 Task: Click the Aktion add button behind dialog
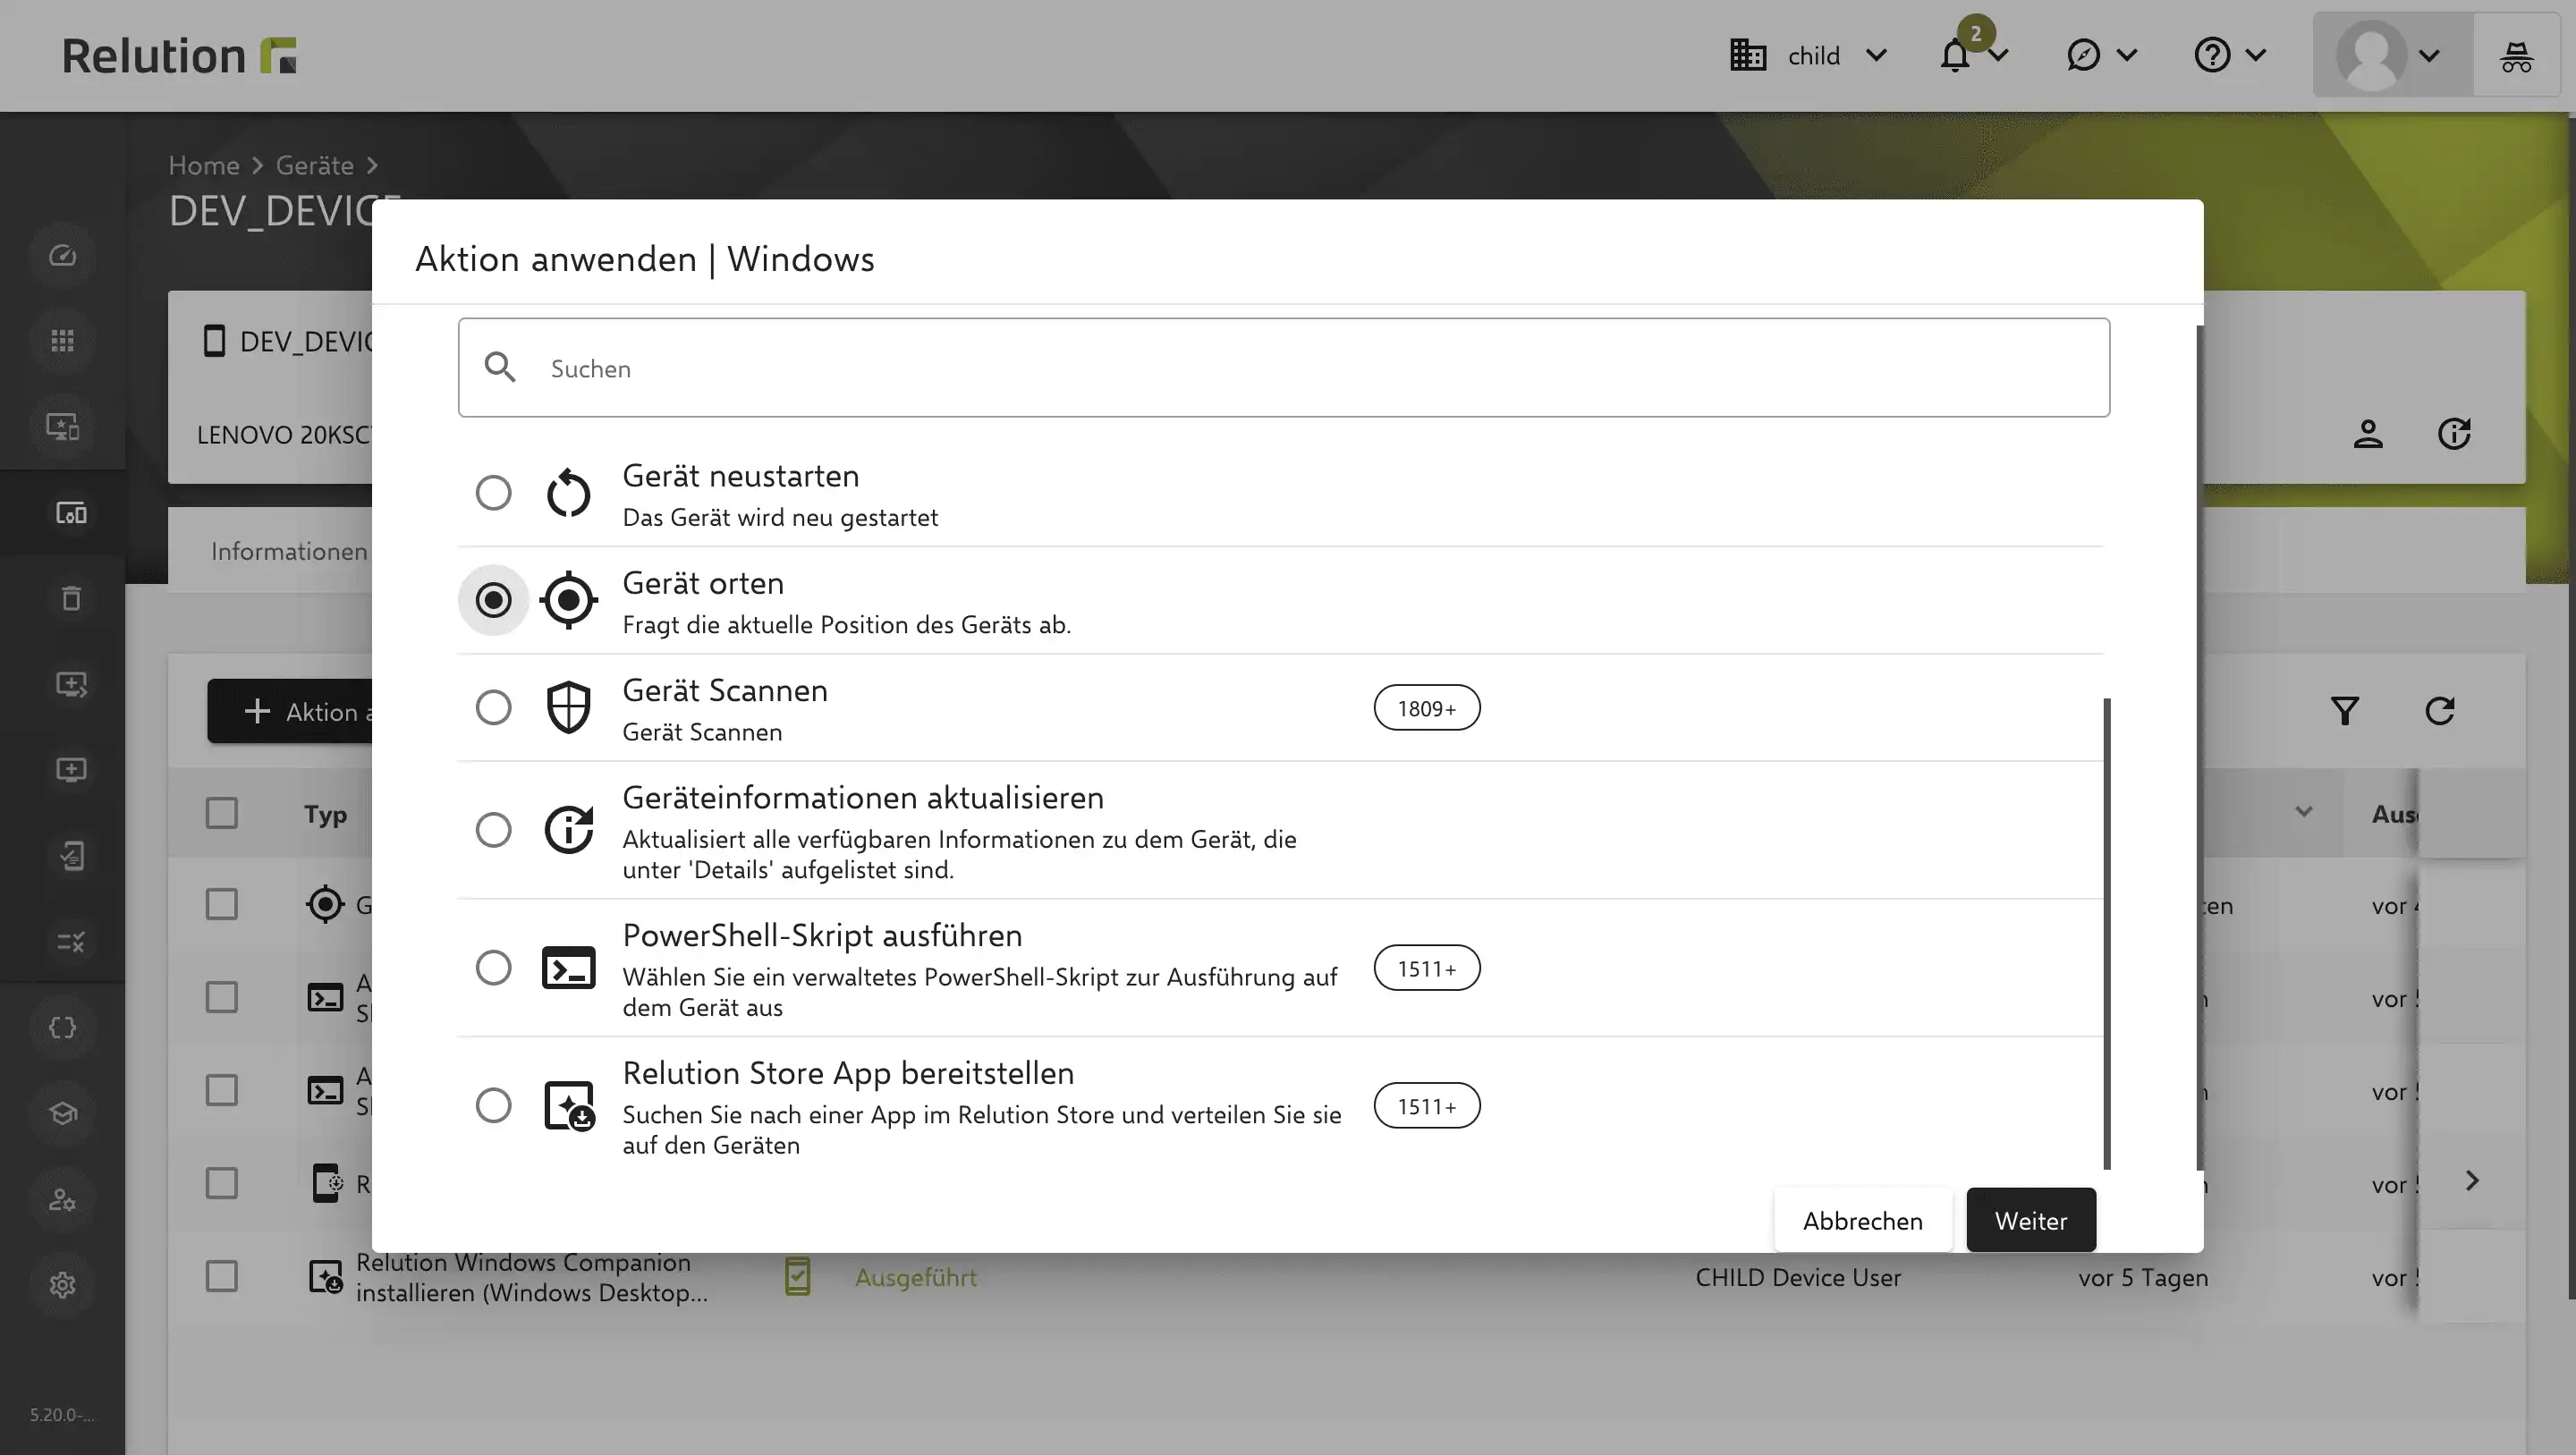pyautogui.click(x=290, y=712)
